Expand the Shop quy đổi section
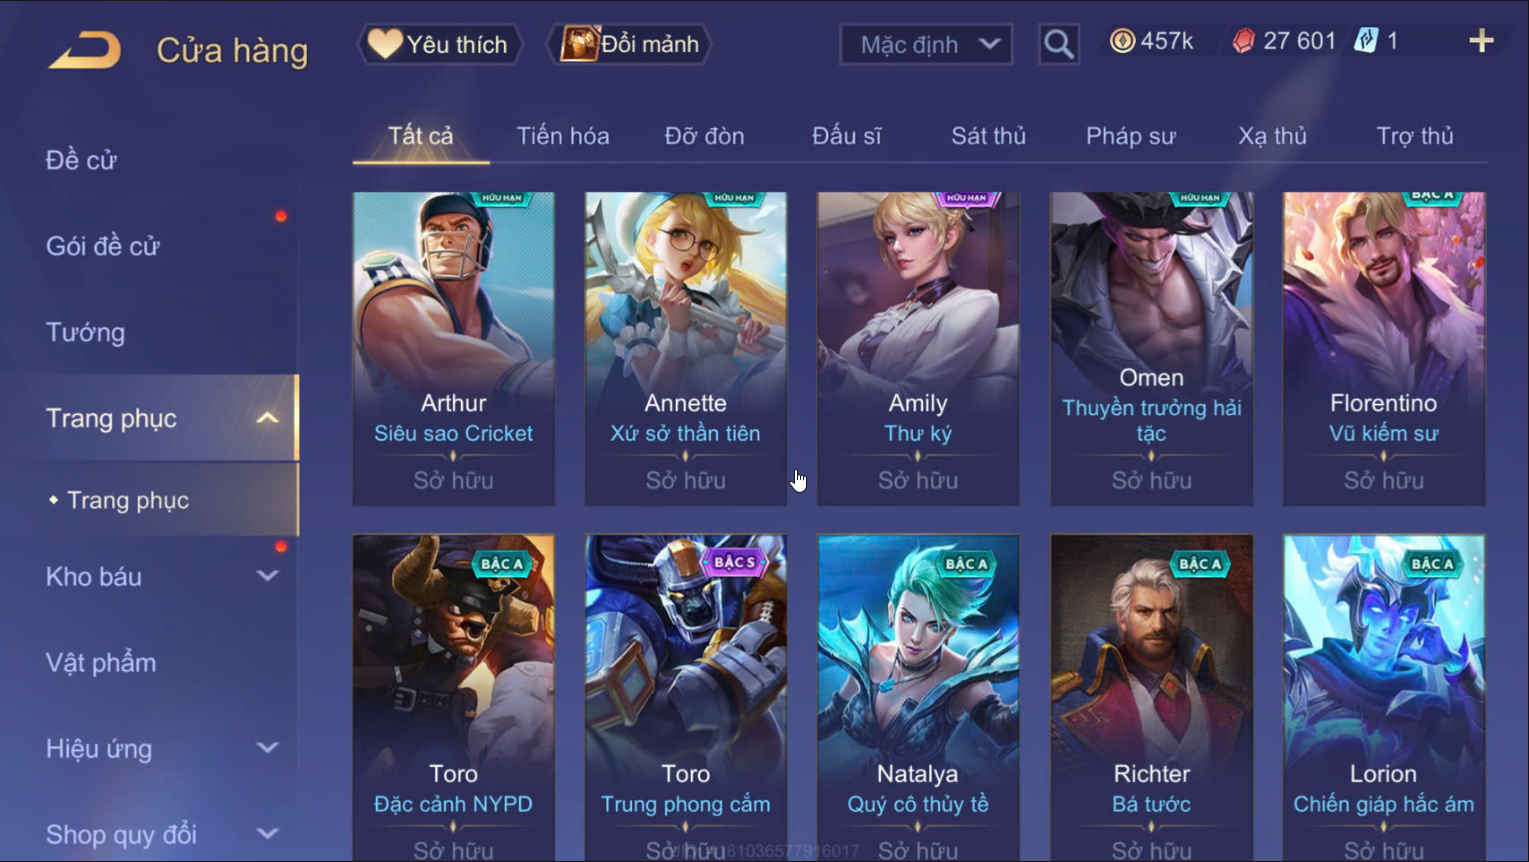Viewport: 1529px width, 862px height. 267,833
